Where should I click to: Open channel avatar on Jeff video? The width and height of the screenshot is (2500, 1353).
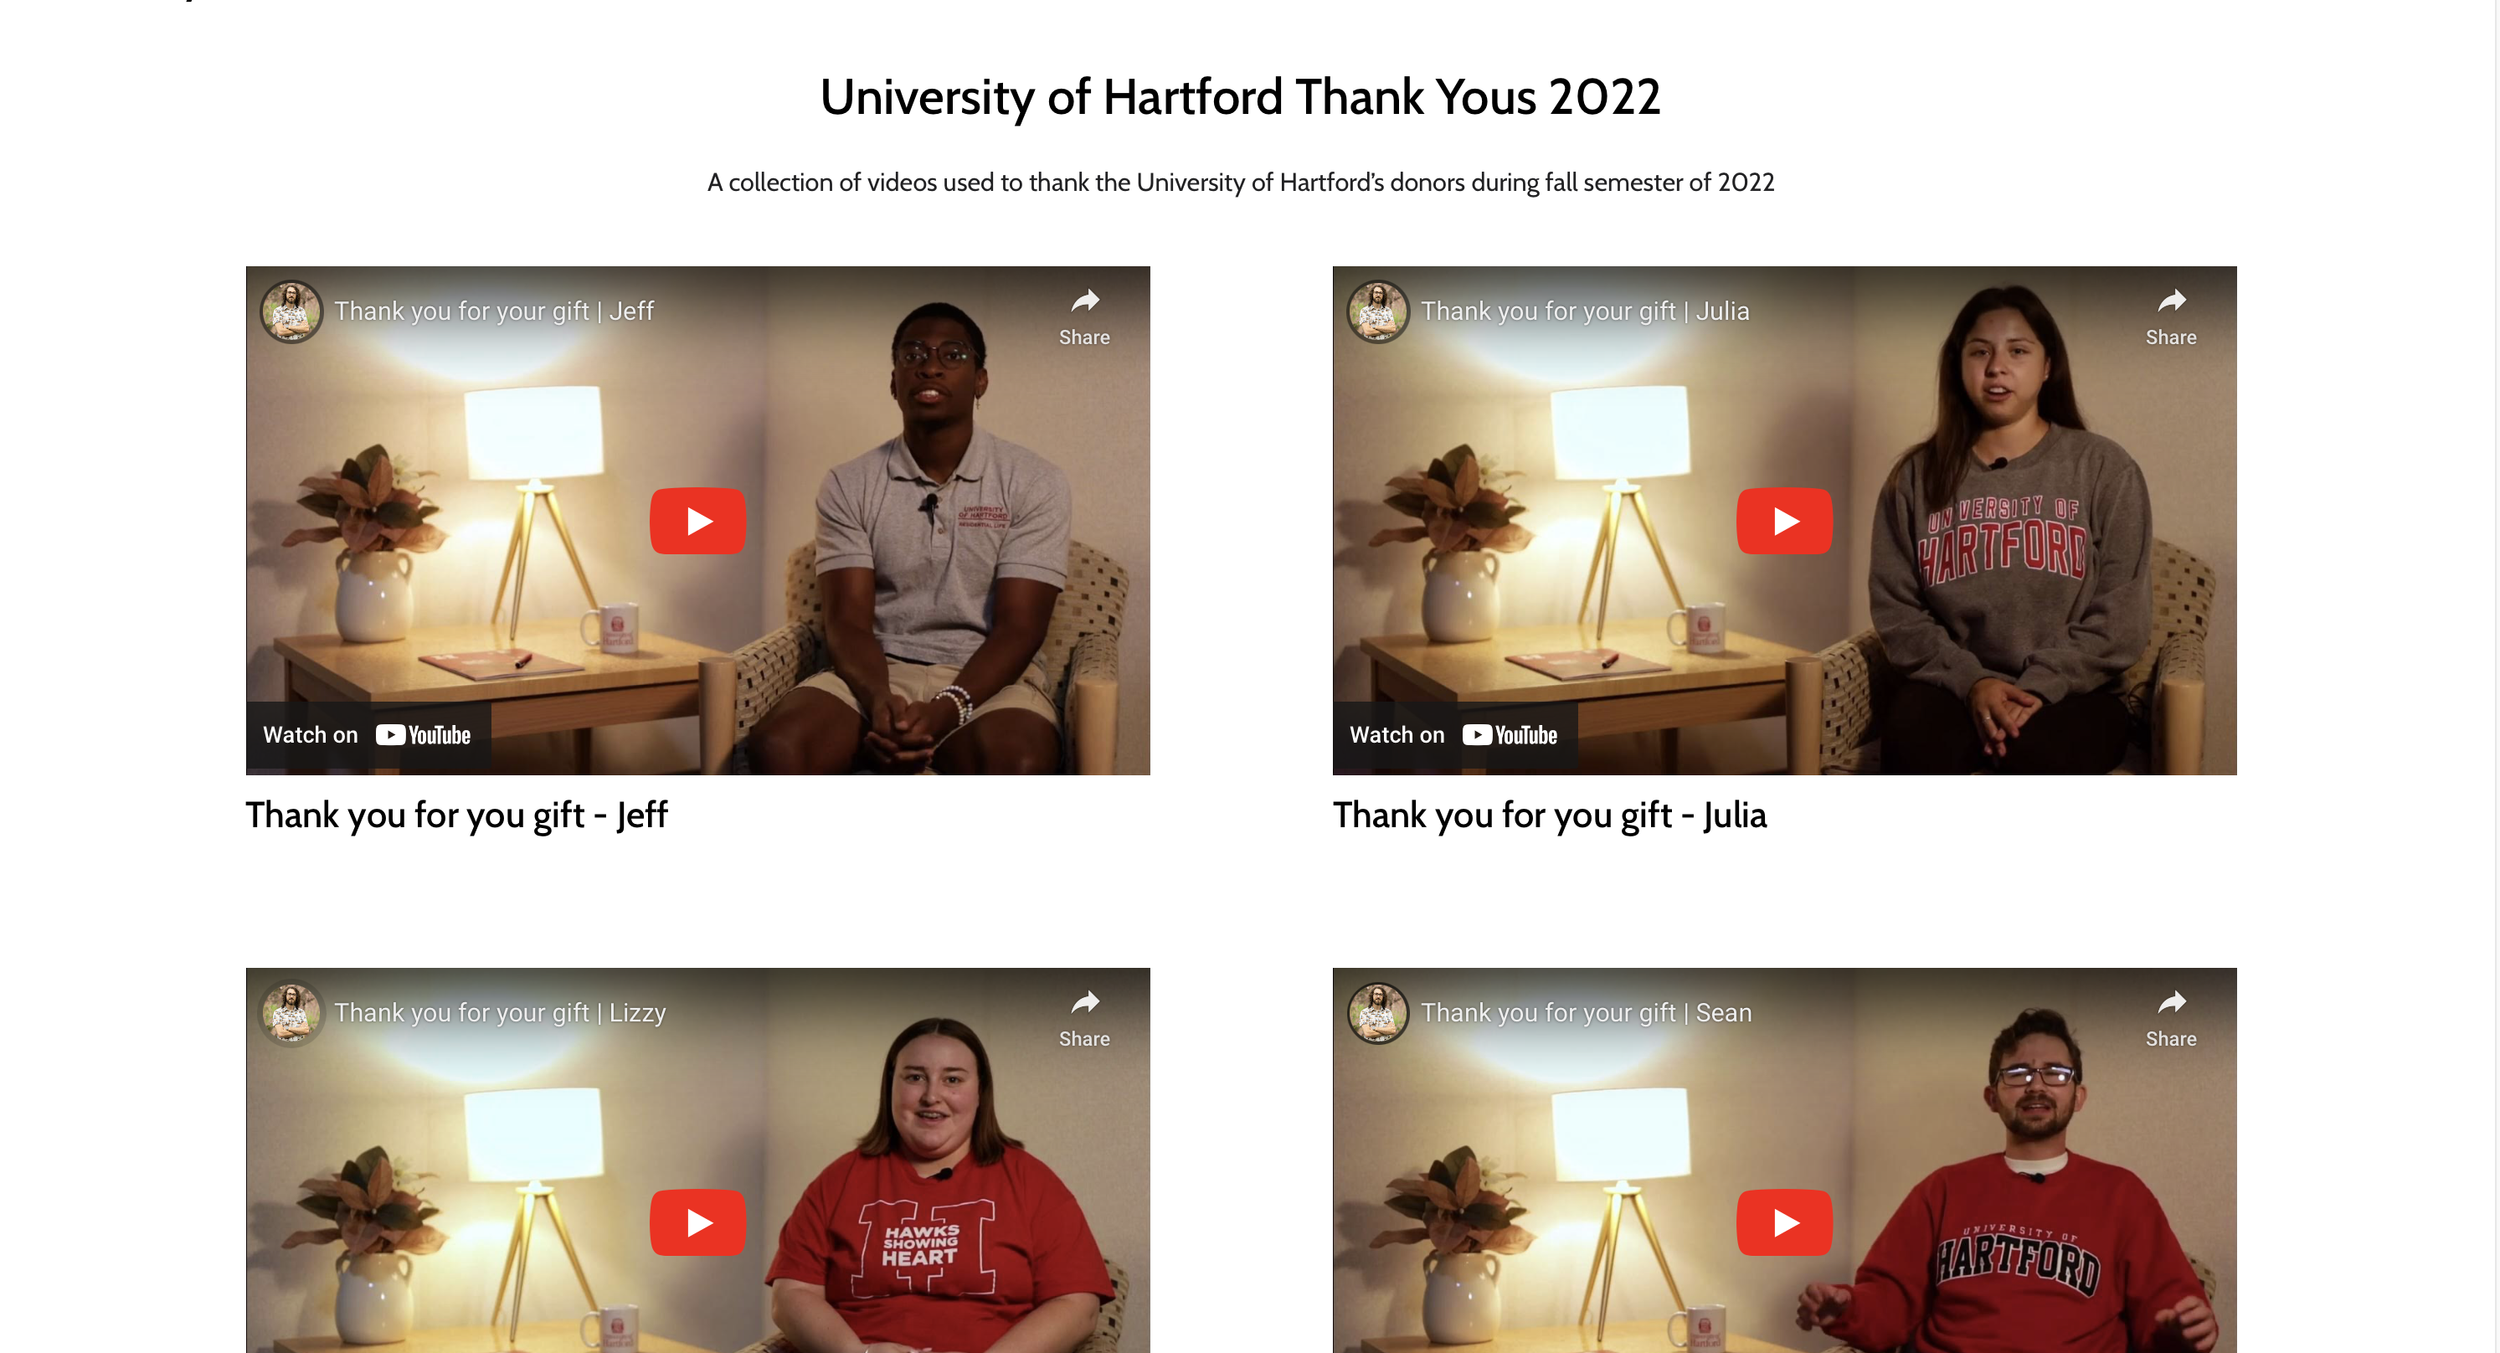tap(291, 311)
